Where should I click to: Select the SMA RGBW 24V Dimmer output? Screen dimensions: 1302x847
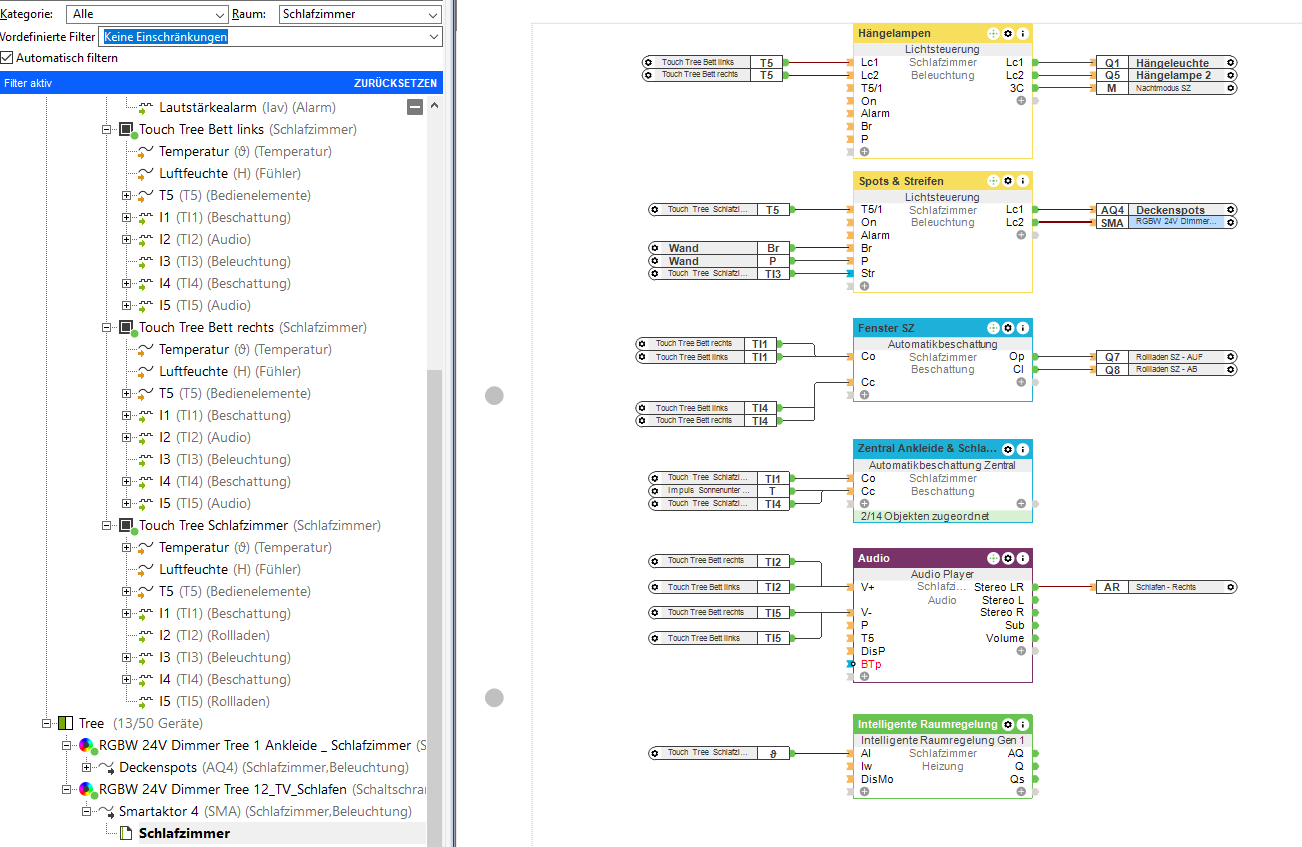1166,223
